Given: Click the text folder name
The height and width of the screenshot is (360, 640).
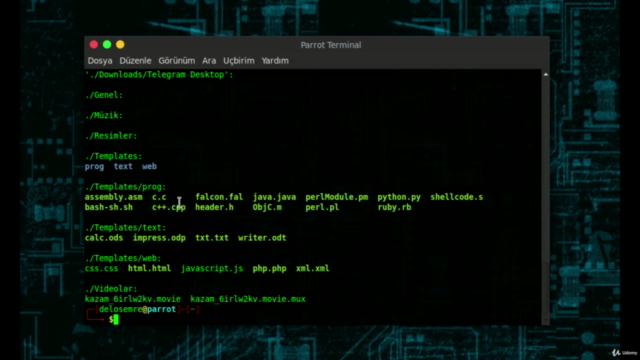Looking at the screenshot, I should point(123,167).
